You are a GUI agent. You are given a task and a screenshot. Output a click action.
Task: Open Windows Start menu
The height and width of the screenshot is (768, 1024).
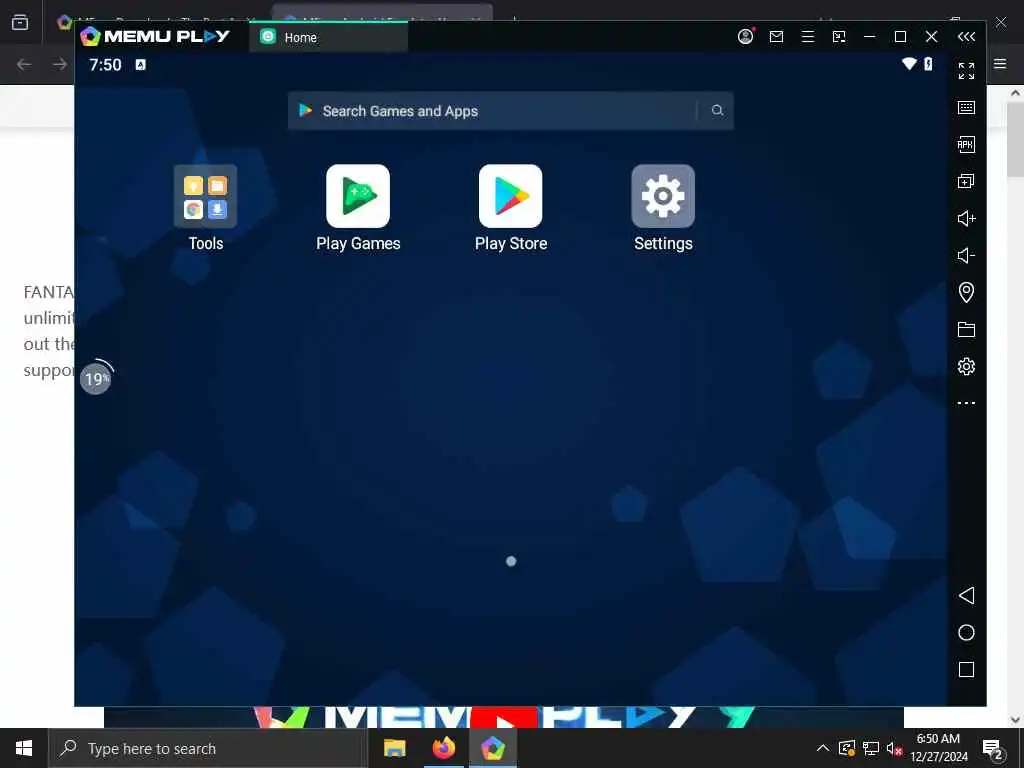(24, 748)
